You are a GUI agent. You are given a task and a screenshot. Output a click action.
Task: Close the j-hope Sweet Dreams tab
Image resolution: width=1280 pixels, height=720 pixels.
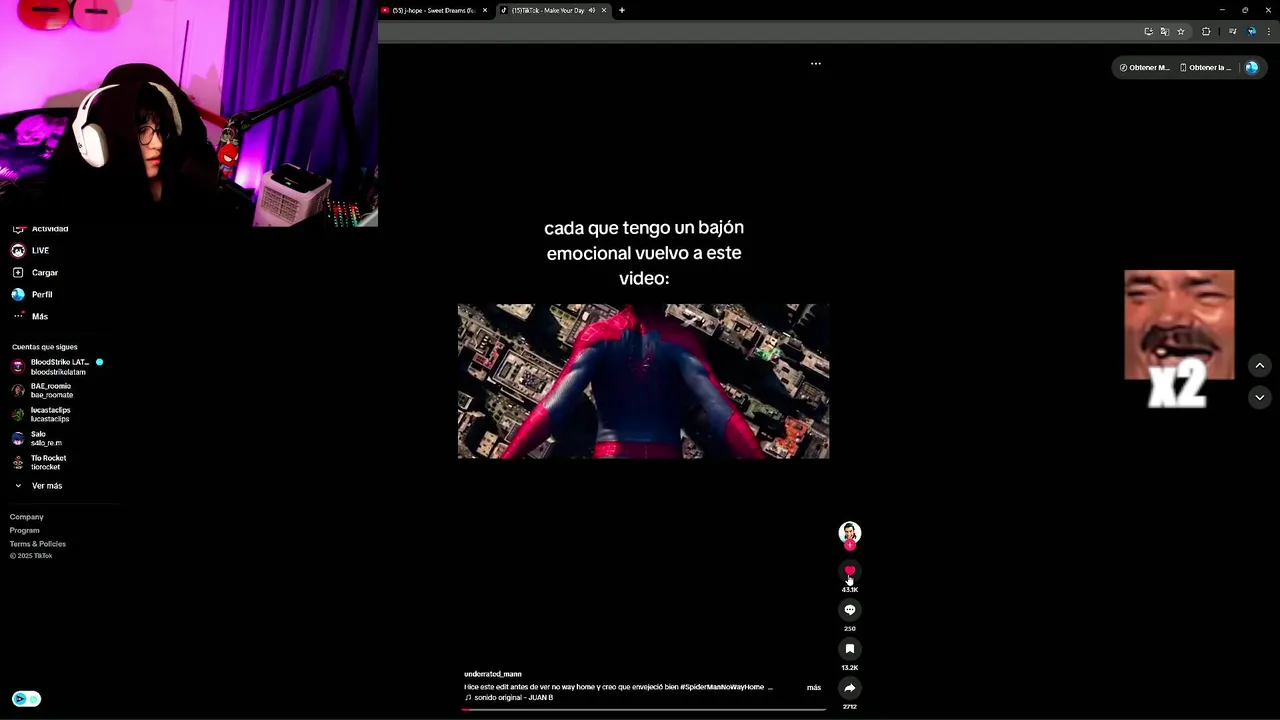[485, 10]
